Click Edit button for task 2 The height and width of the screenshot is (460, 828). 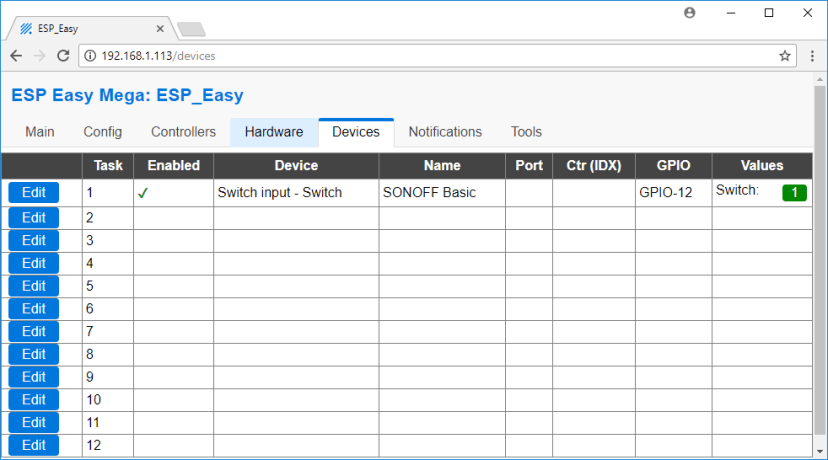pos(34,217)
